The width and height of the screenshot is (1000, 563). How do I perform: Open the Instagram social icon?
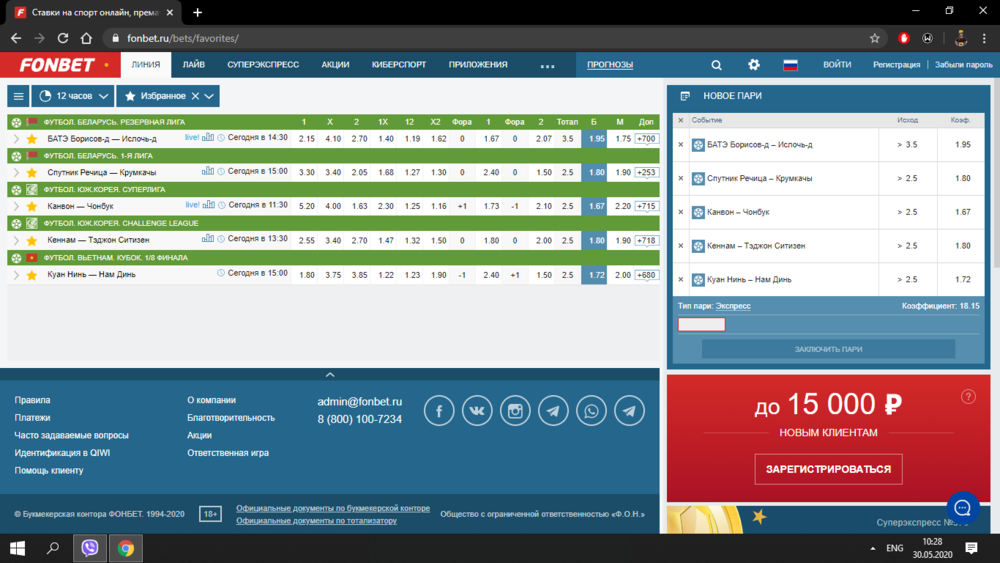(515, 411)
